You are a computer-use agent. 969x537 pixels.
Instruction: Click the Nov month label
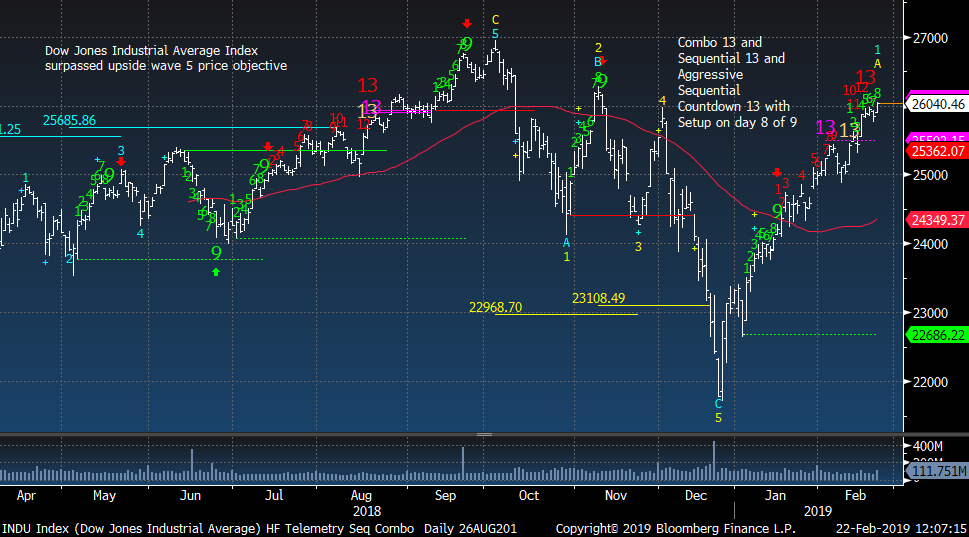pos(616,496)
